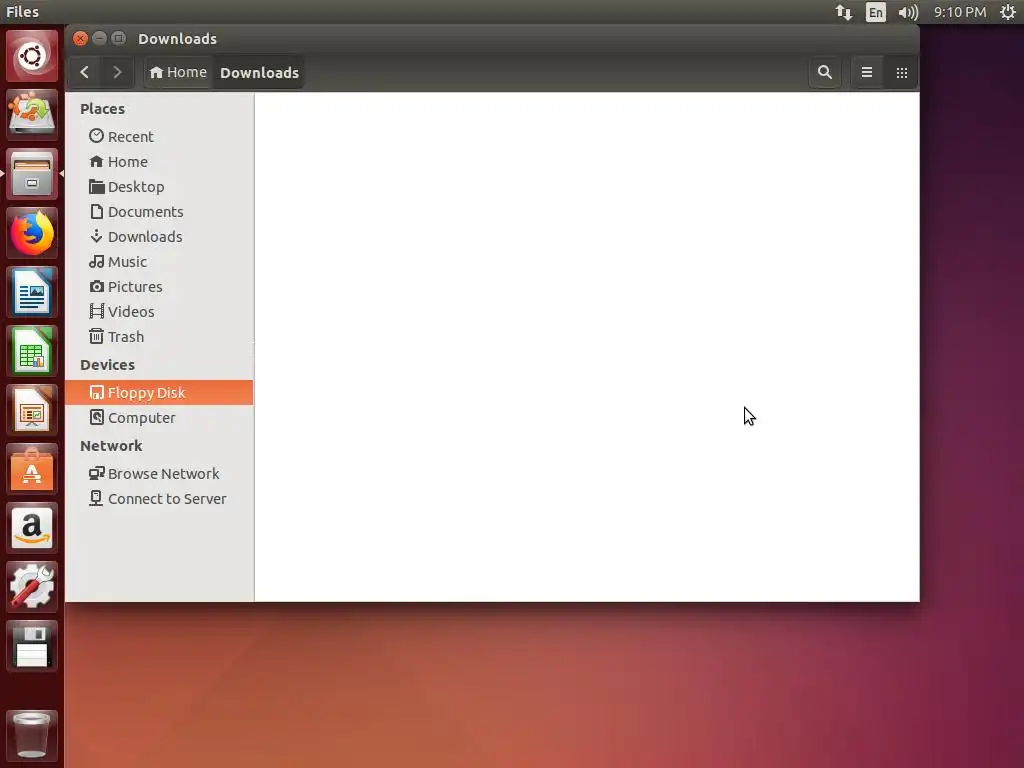Image resolution: width=1024 pixels, height=768 pixels.
Task: Maximize the Downloads window
Action: [x=118, y=39]
